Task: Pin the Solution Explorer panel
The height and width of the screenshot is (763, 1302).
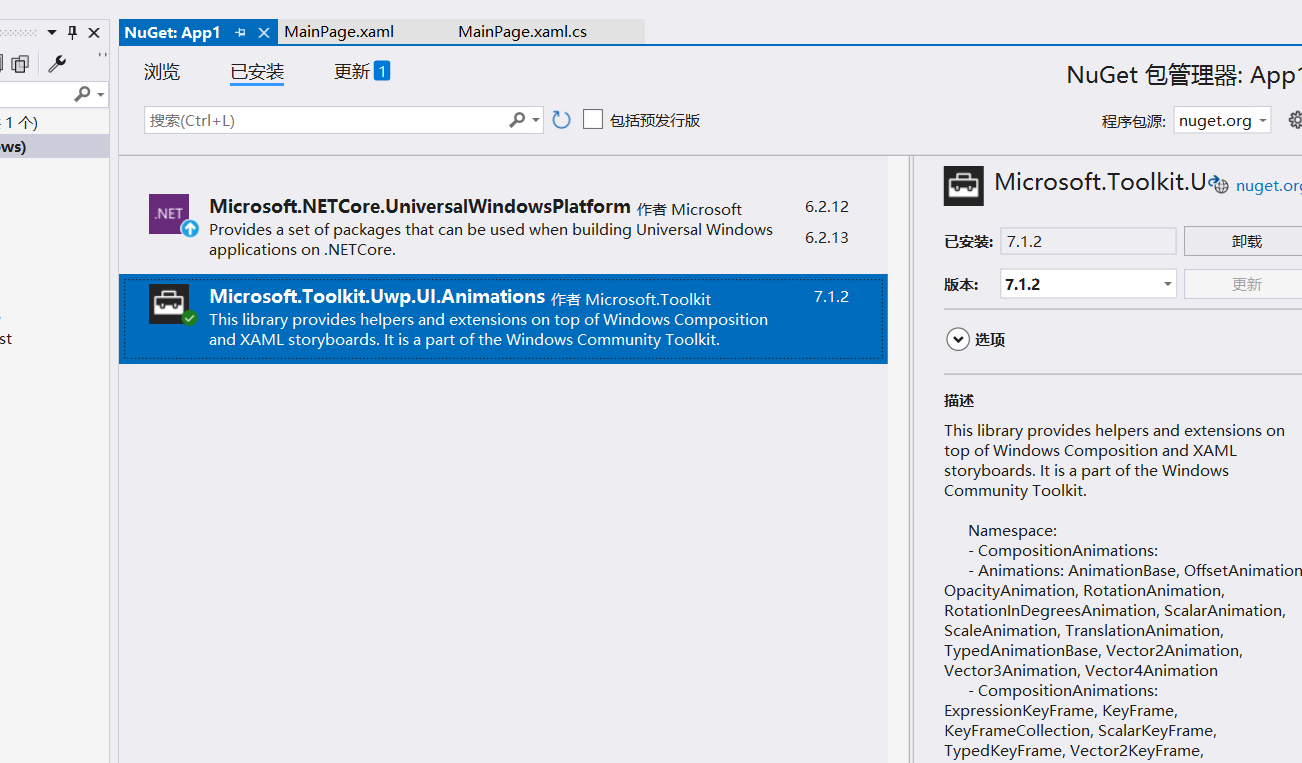Action: pos(73,32)
